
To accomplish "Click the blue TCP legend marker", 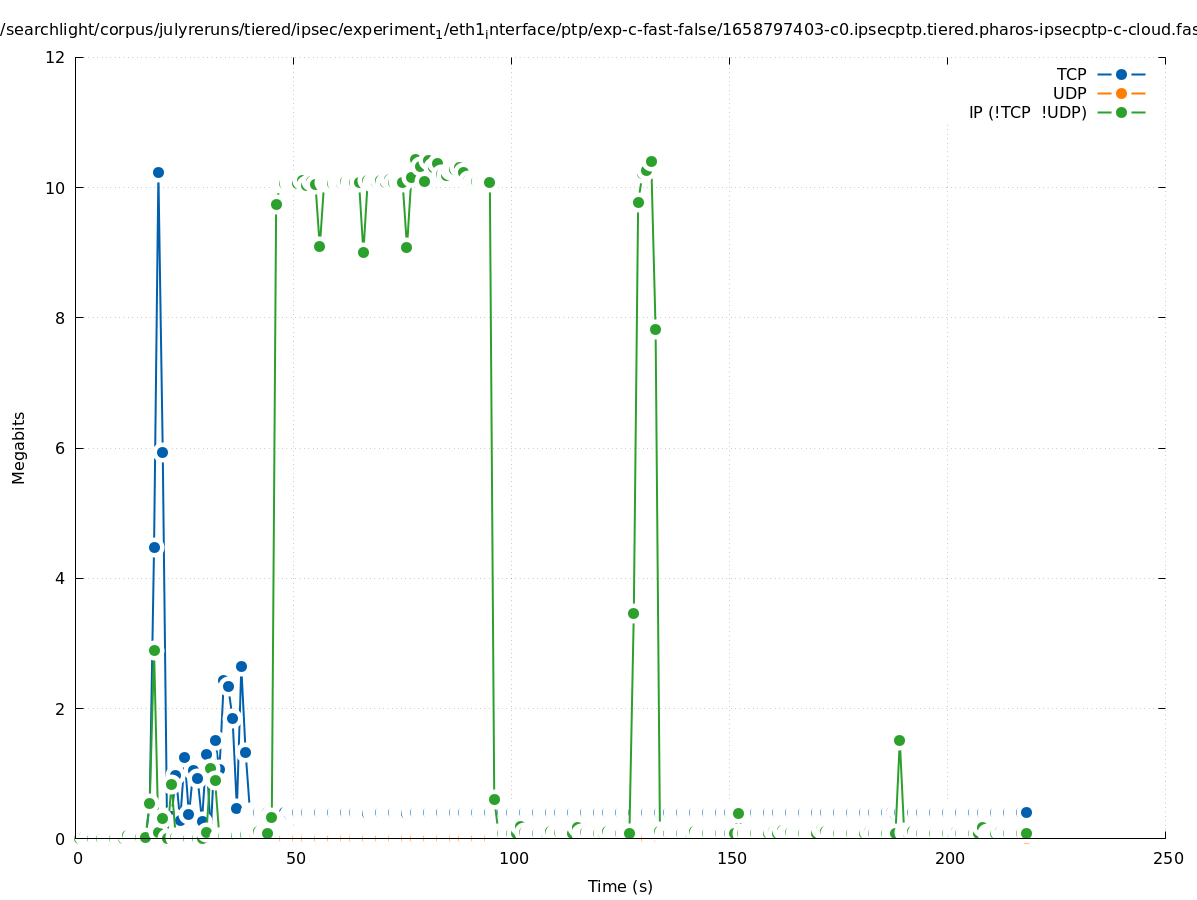I will click(1121, 75).
